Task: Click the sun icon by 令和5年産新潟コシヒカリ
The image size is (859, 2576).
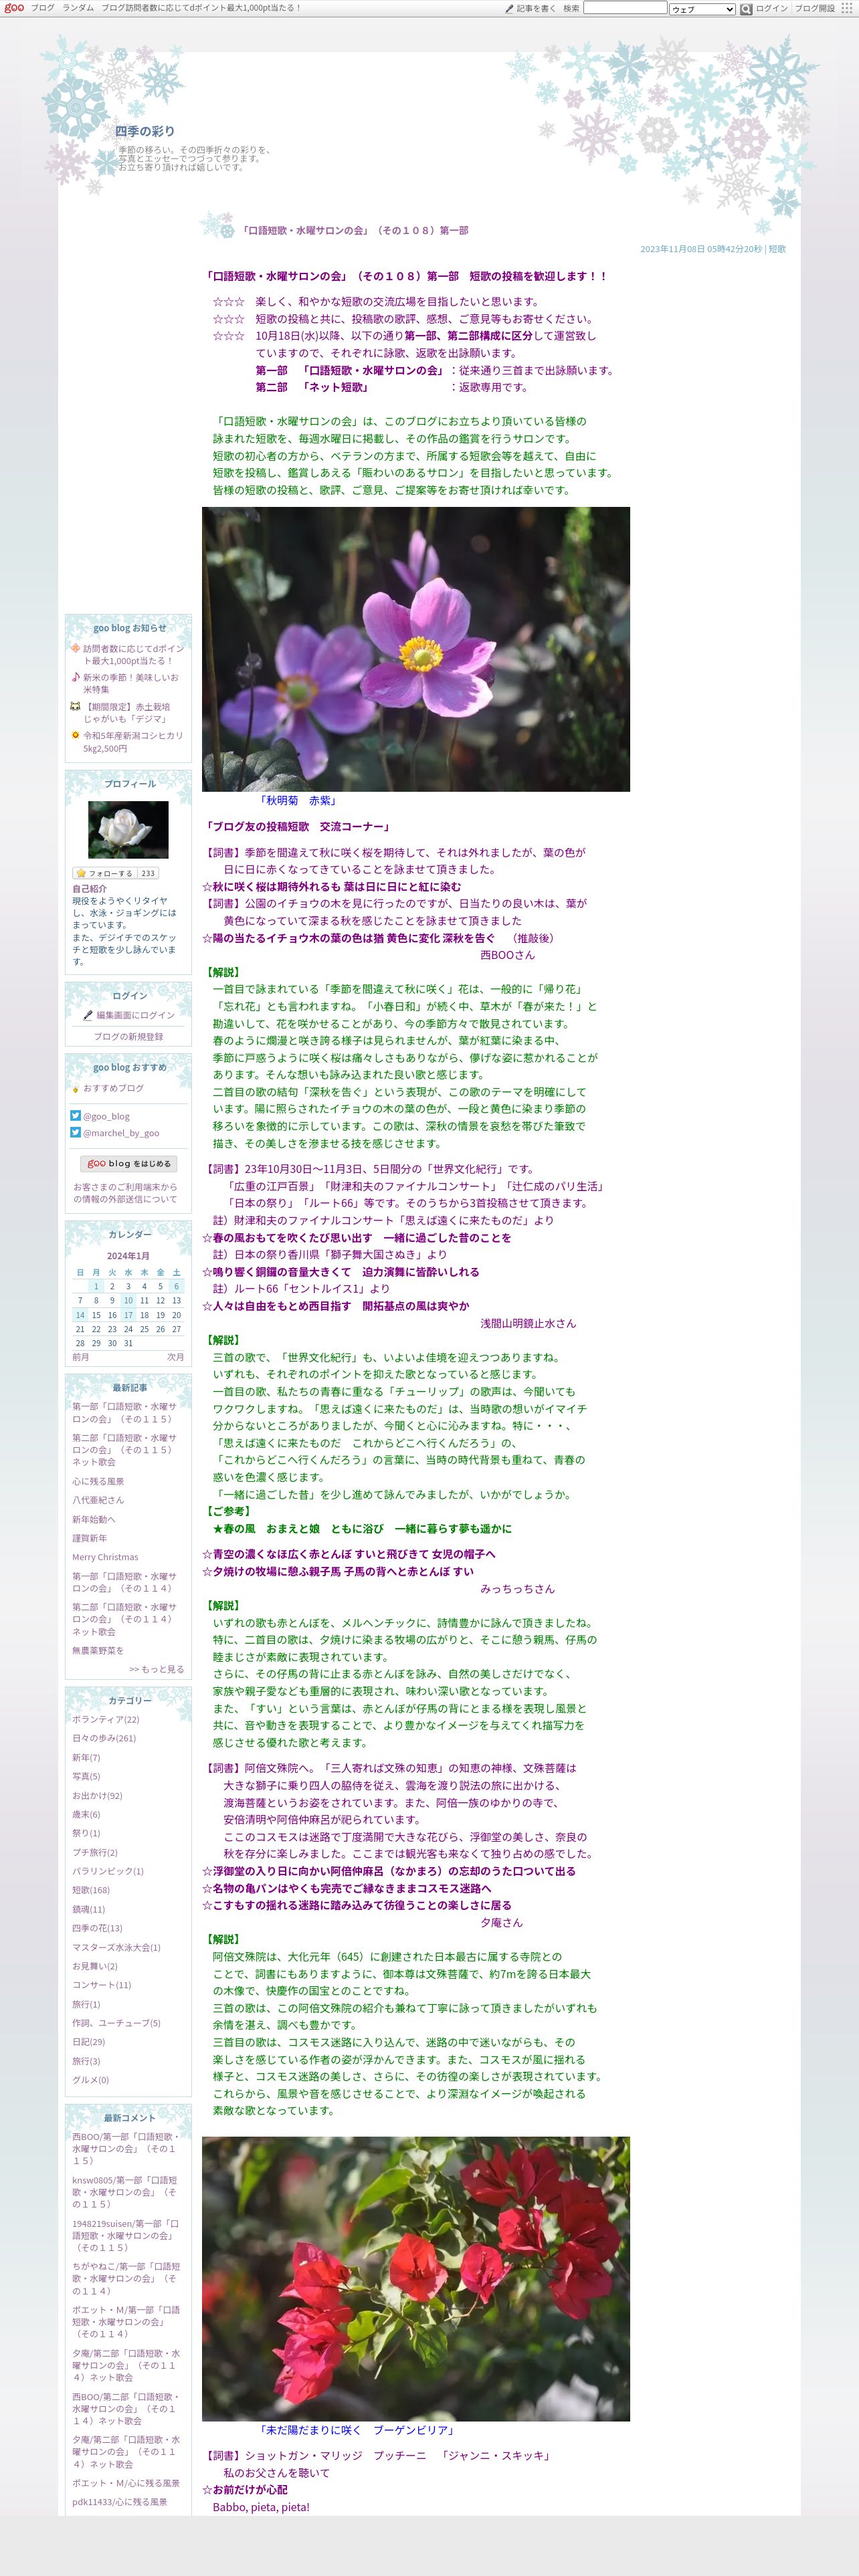Action: (x=75, y=735)
